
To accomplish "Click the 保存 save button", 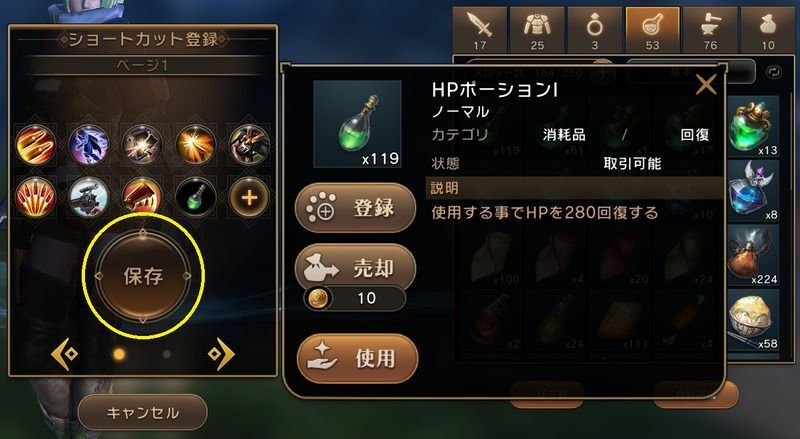I will [143, 276].
